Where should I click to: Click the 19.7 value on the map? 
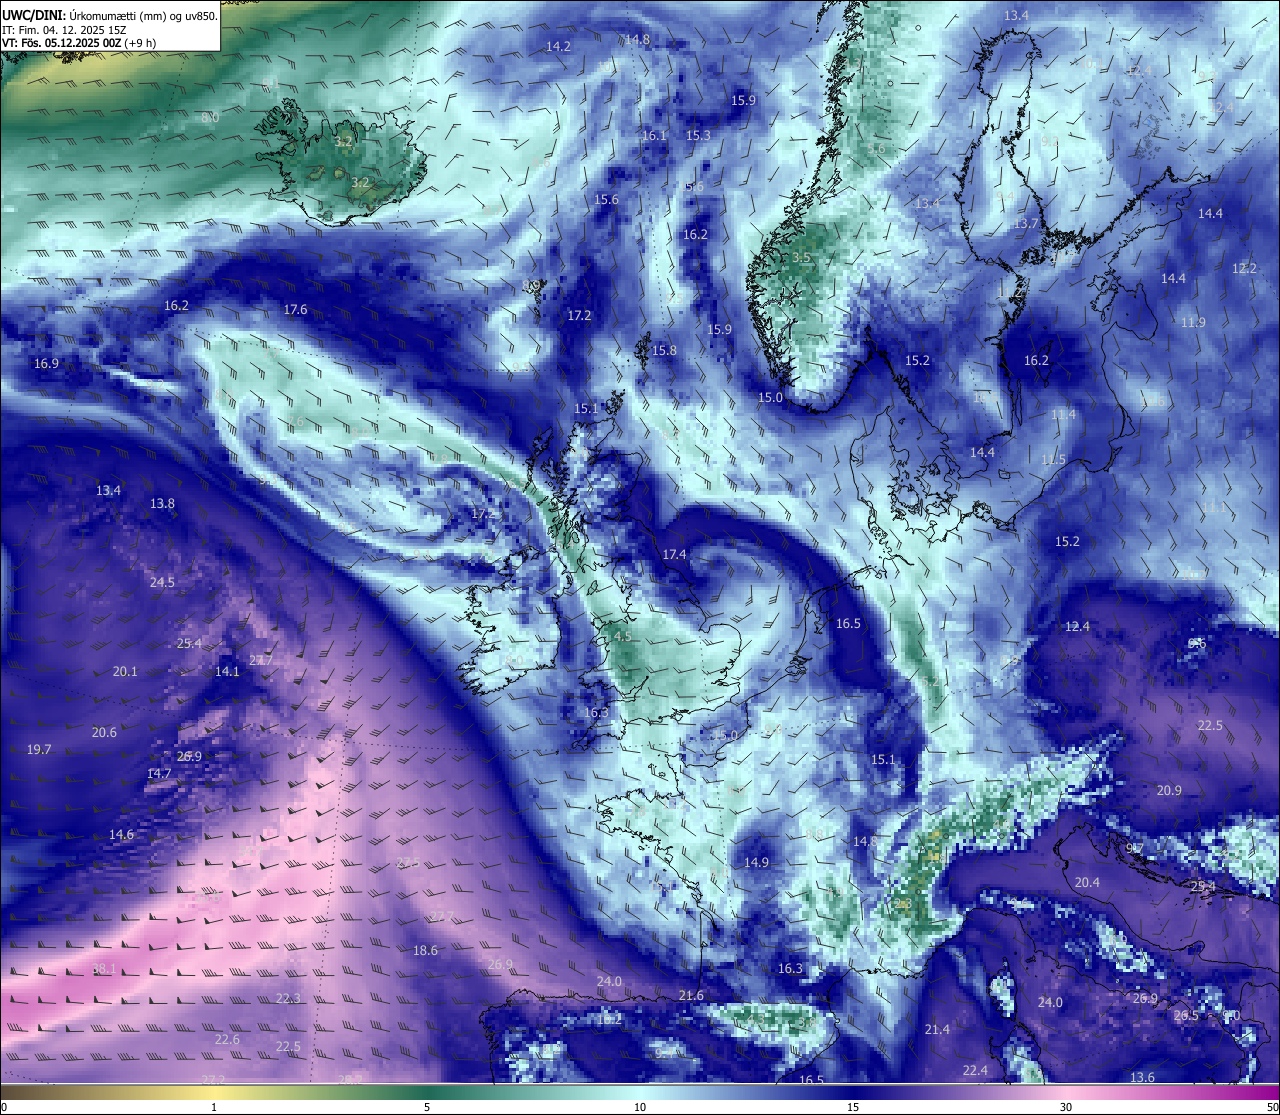(x=39, y=750)
